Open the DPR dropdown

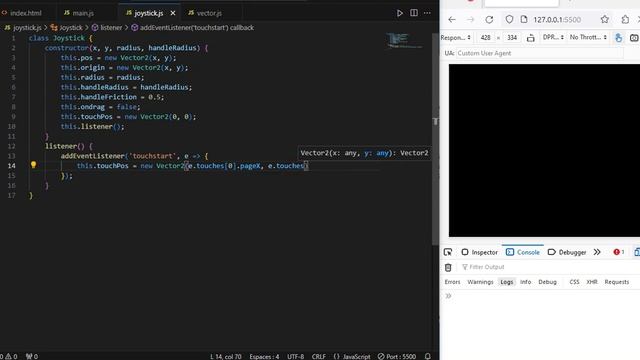[x=553, y=37]
